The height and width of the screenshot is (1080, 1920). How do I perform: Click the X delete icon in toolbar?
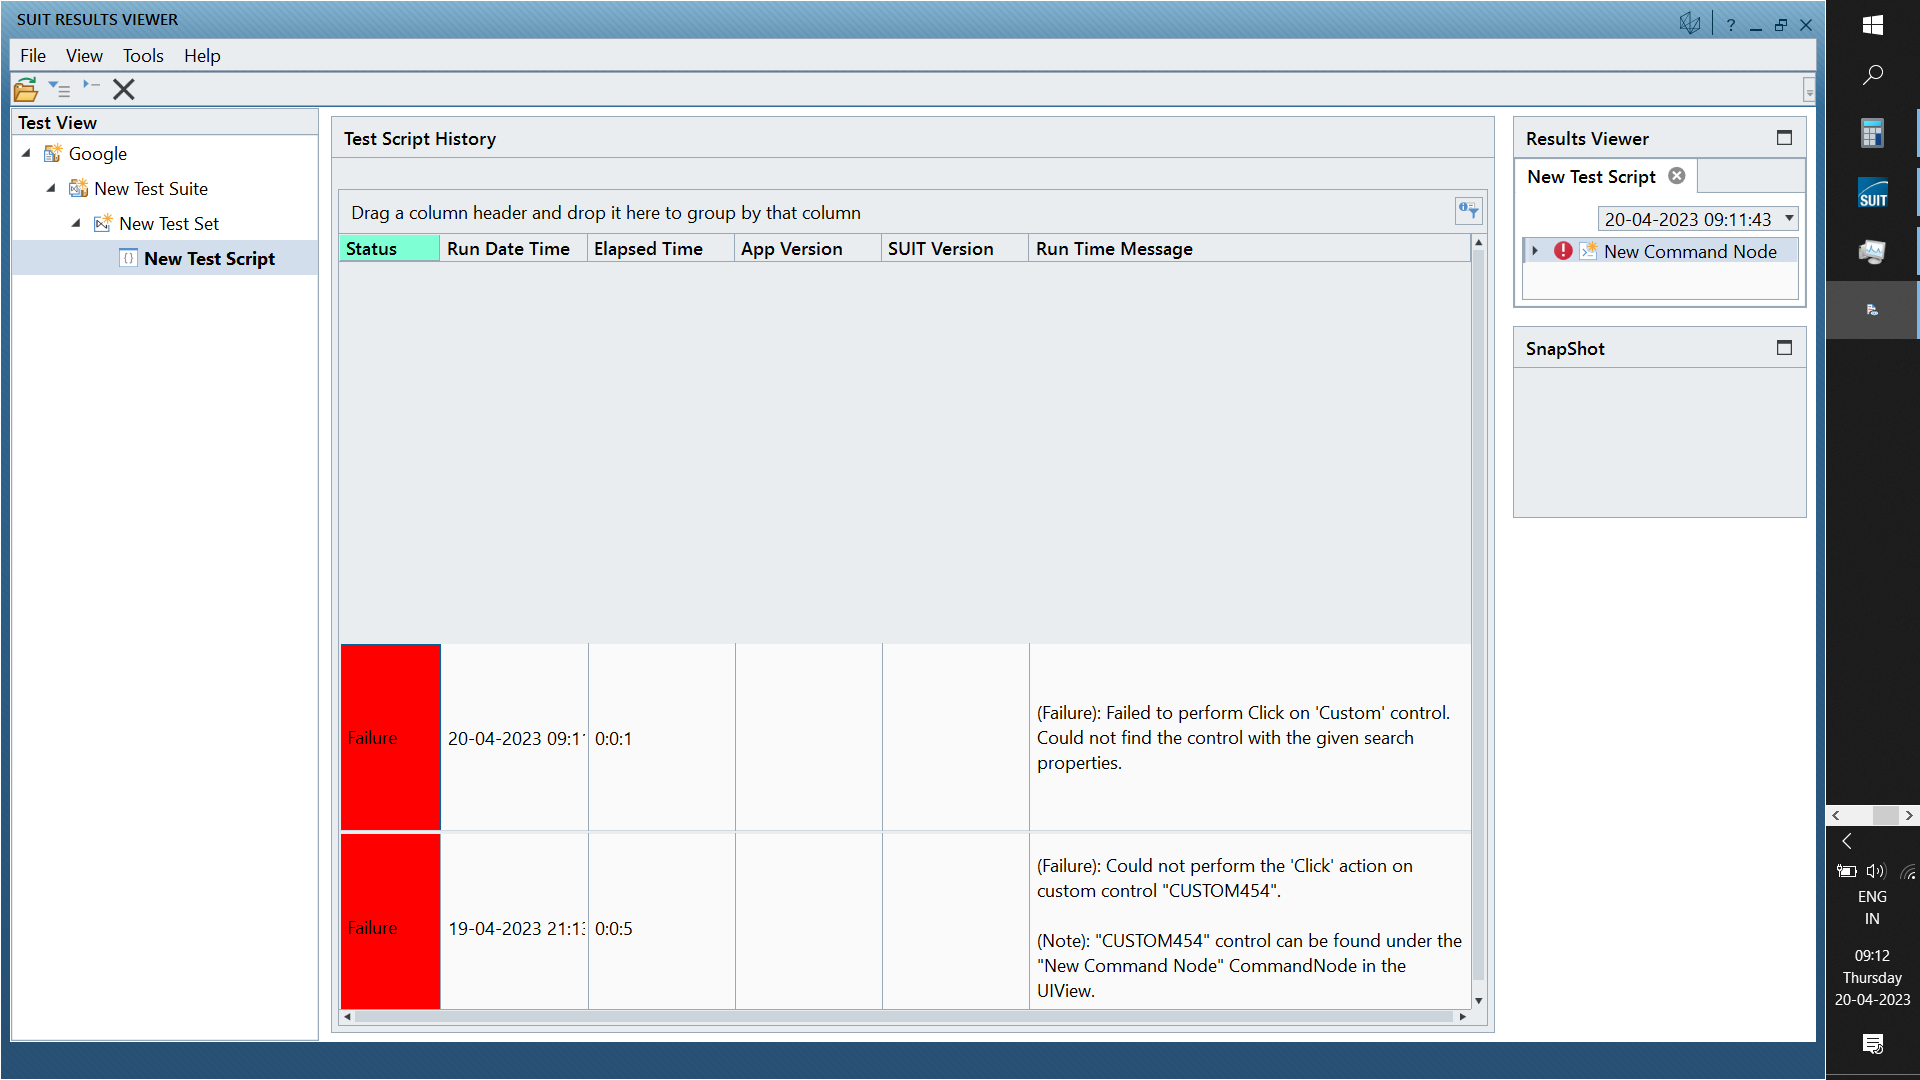coord(124,90)
